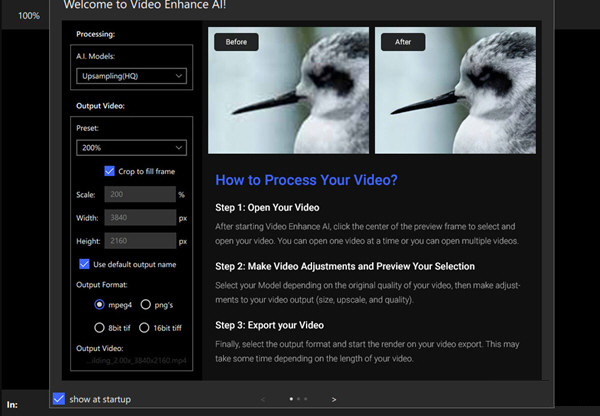Image resolution: width=600 pixels, height=416 pixels.
Task: Disable show at startup checkbox
Action: (x=59, y=399)
